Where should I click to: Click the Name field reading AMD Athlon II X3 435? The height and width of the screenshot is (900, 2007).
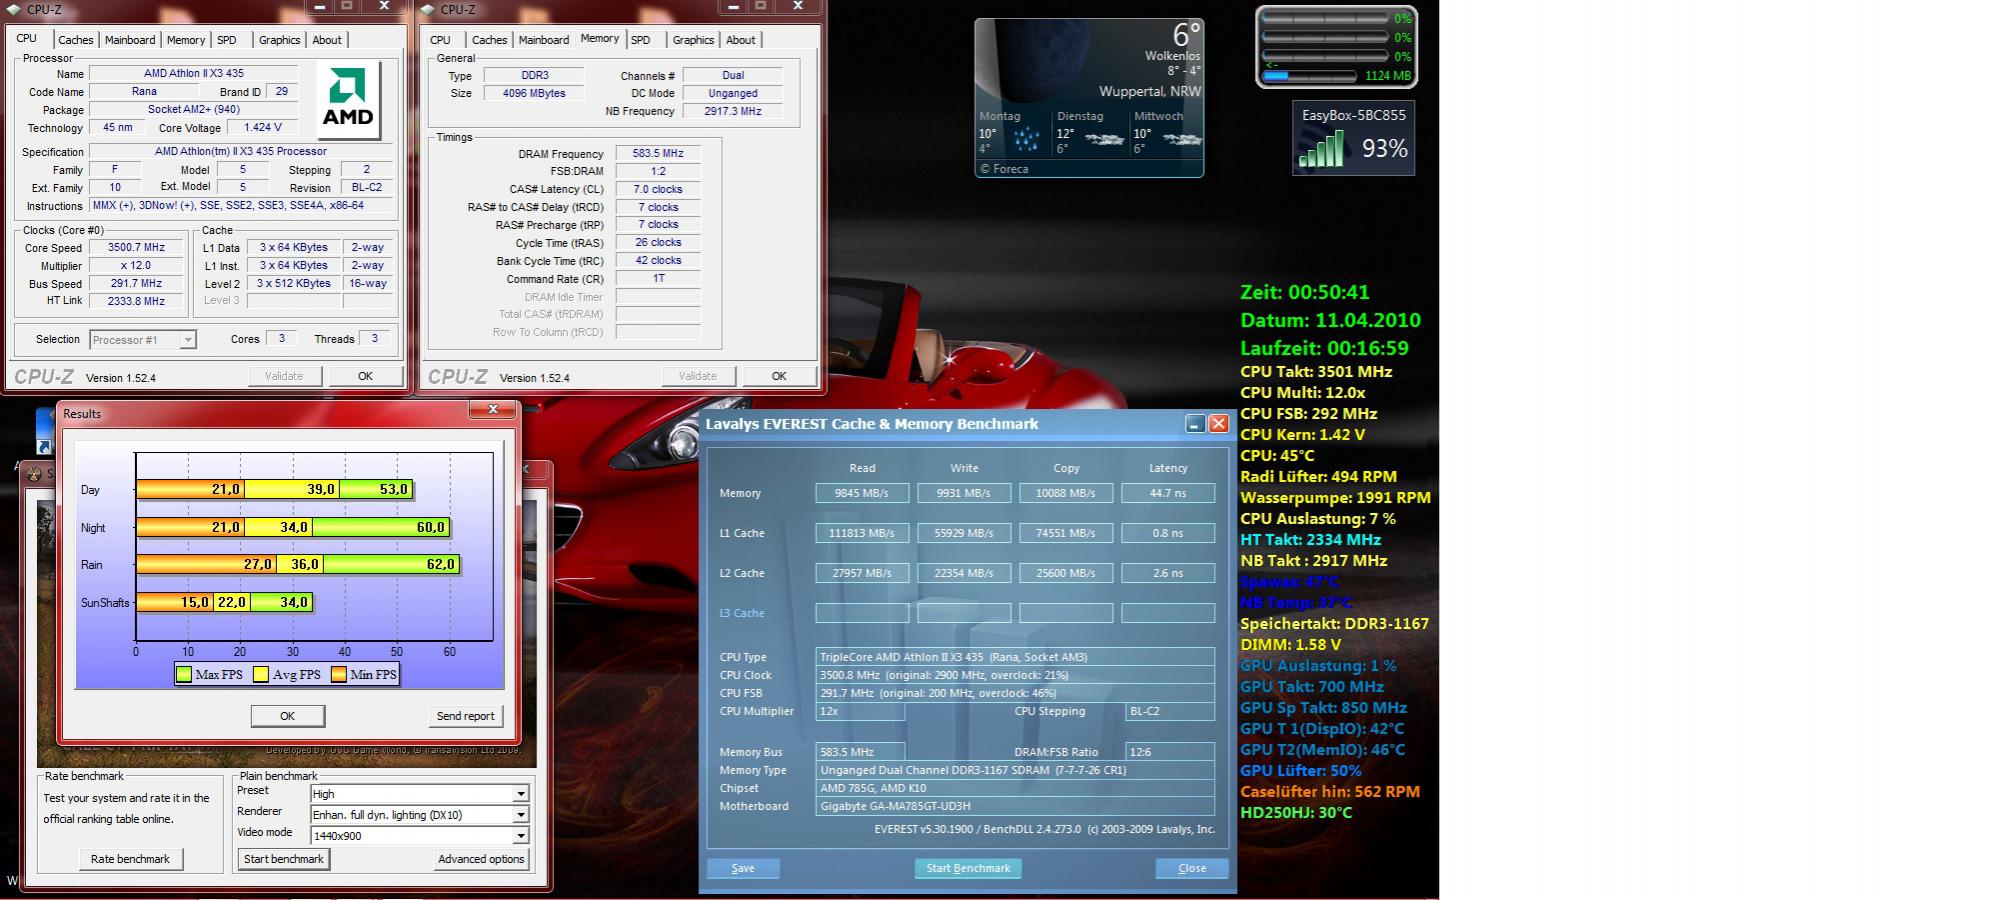click(x=193, y=74)
